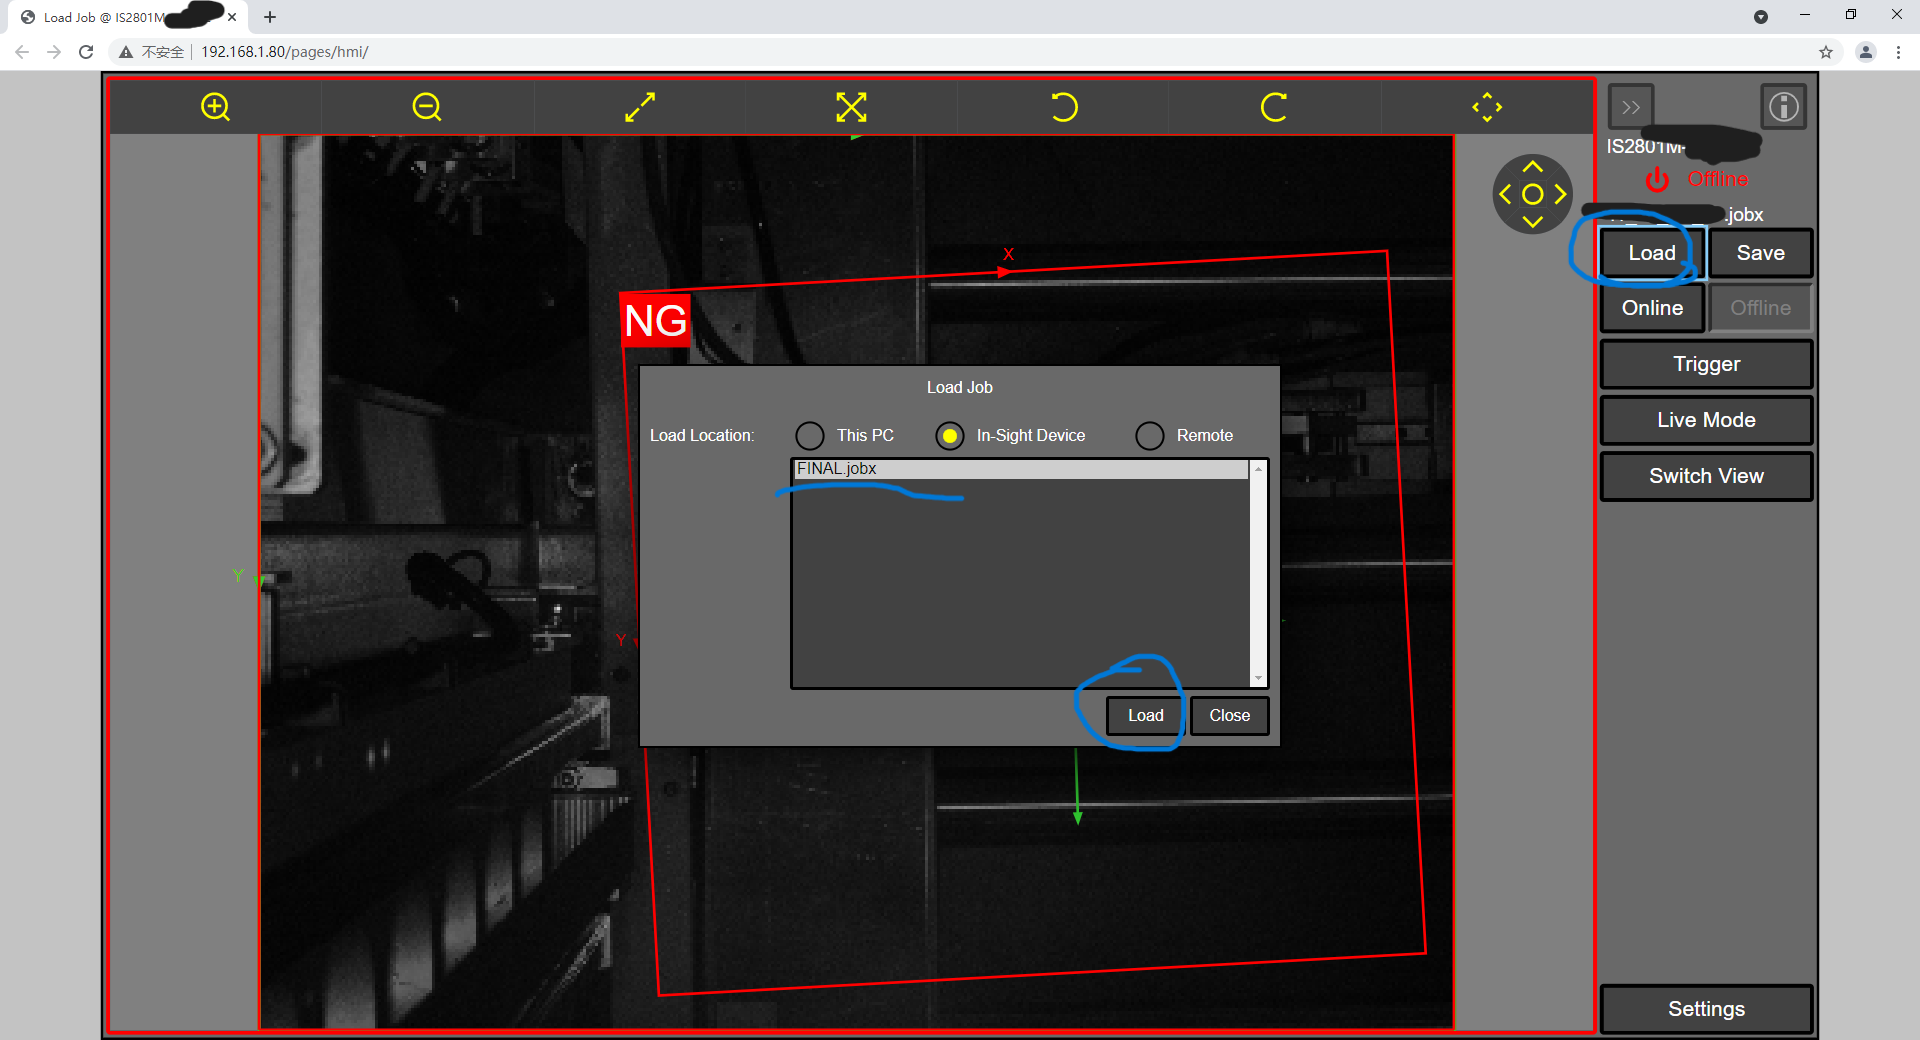Image resolution: width=1920 pixels, height=1040 pixels.
Task: Open the browser profile icon
Action: [1866, 52]
